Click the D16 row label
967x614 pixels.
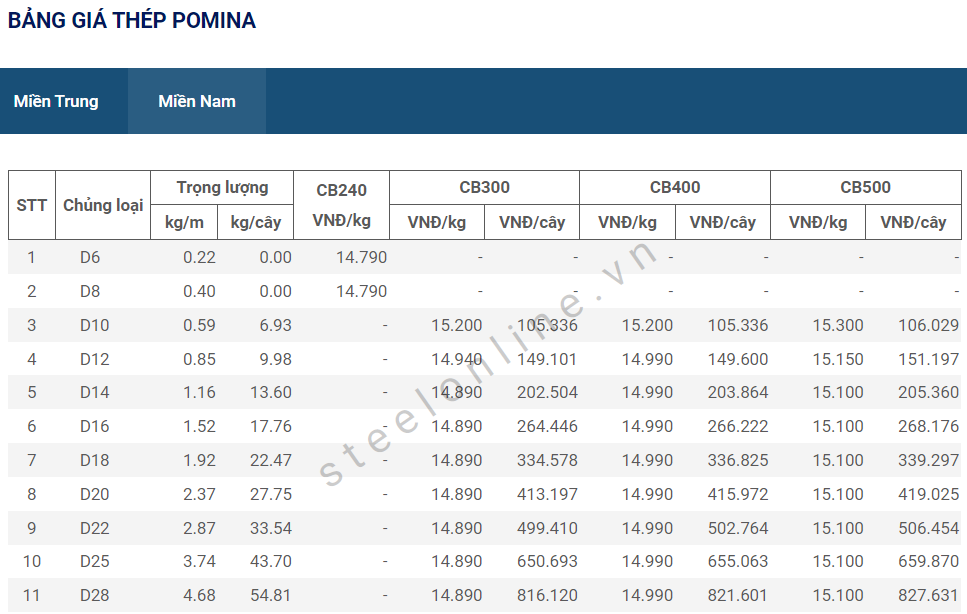click(94, 426)
